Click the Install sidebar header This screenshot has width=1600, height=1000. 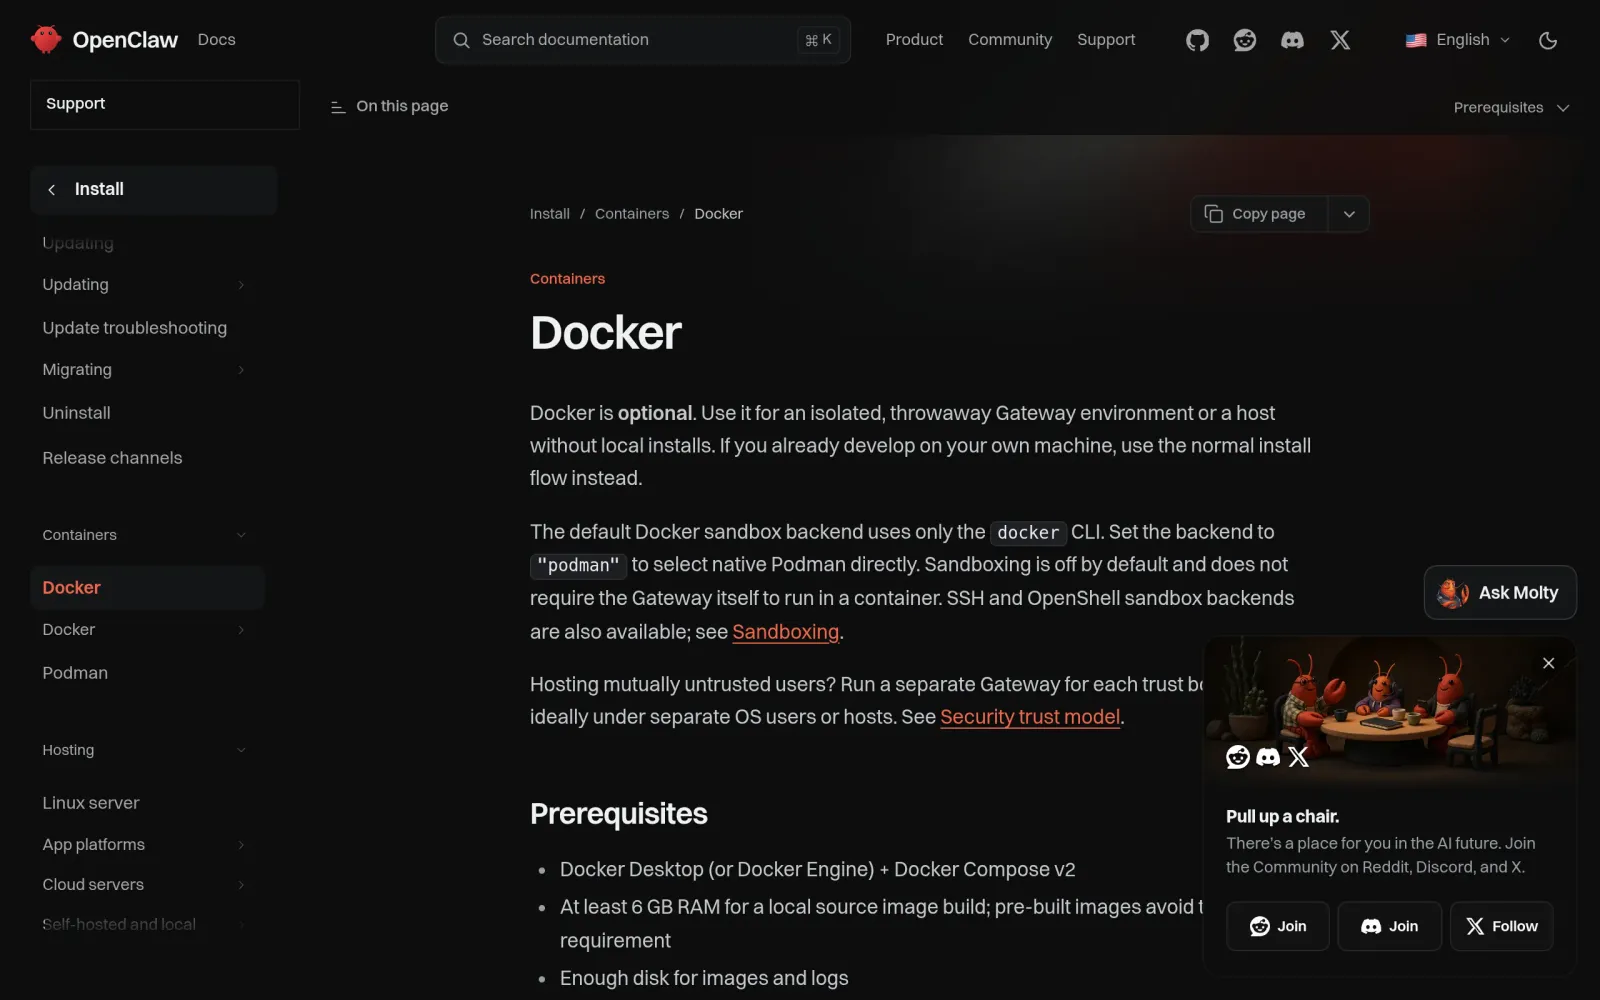coord(154,190)
